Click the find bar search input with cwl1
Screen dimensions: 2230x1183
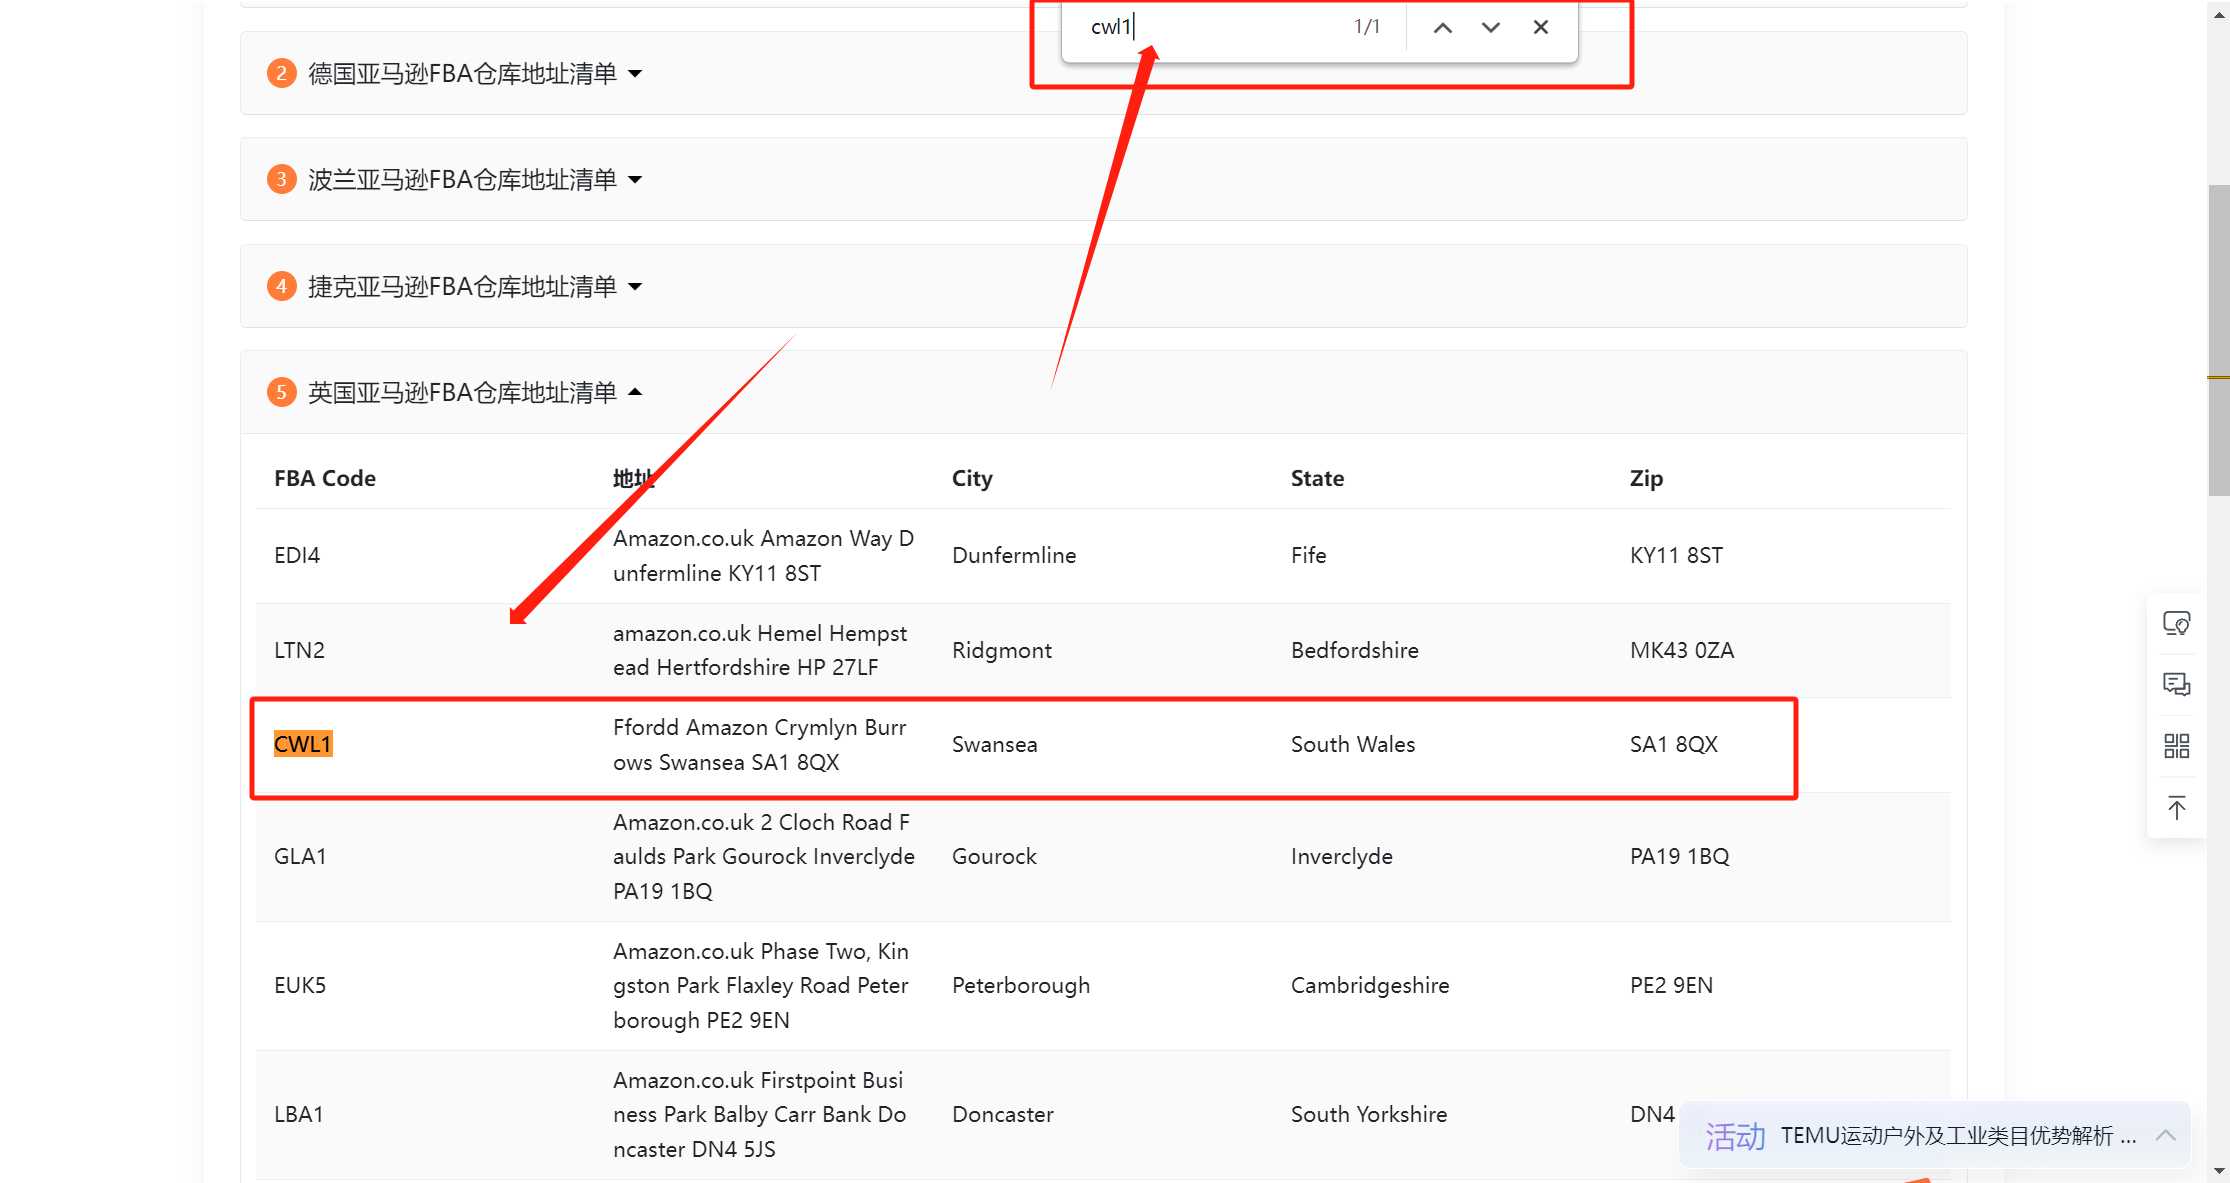click(x=1210, y=27)
